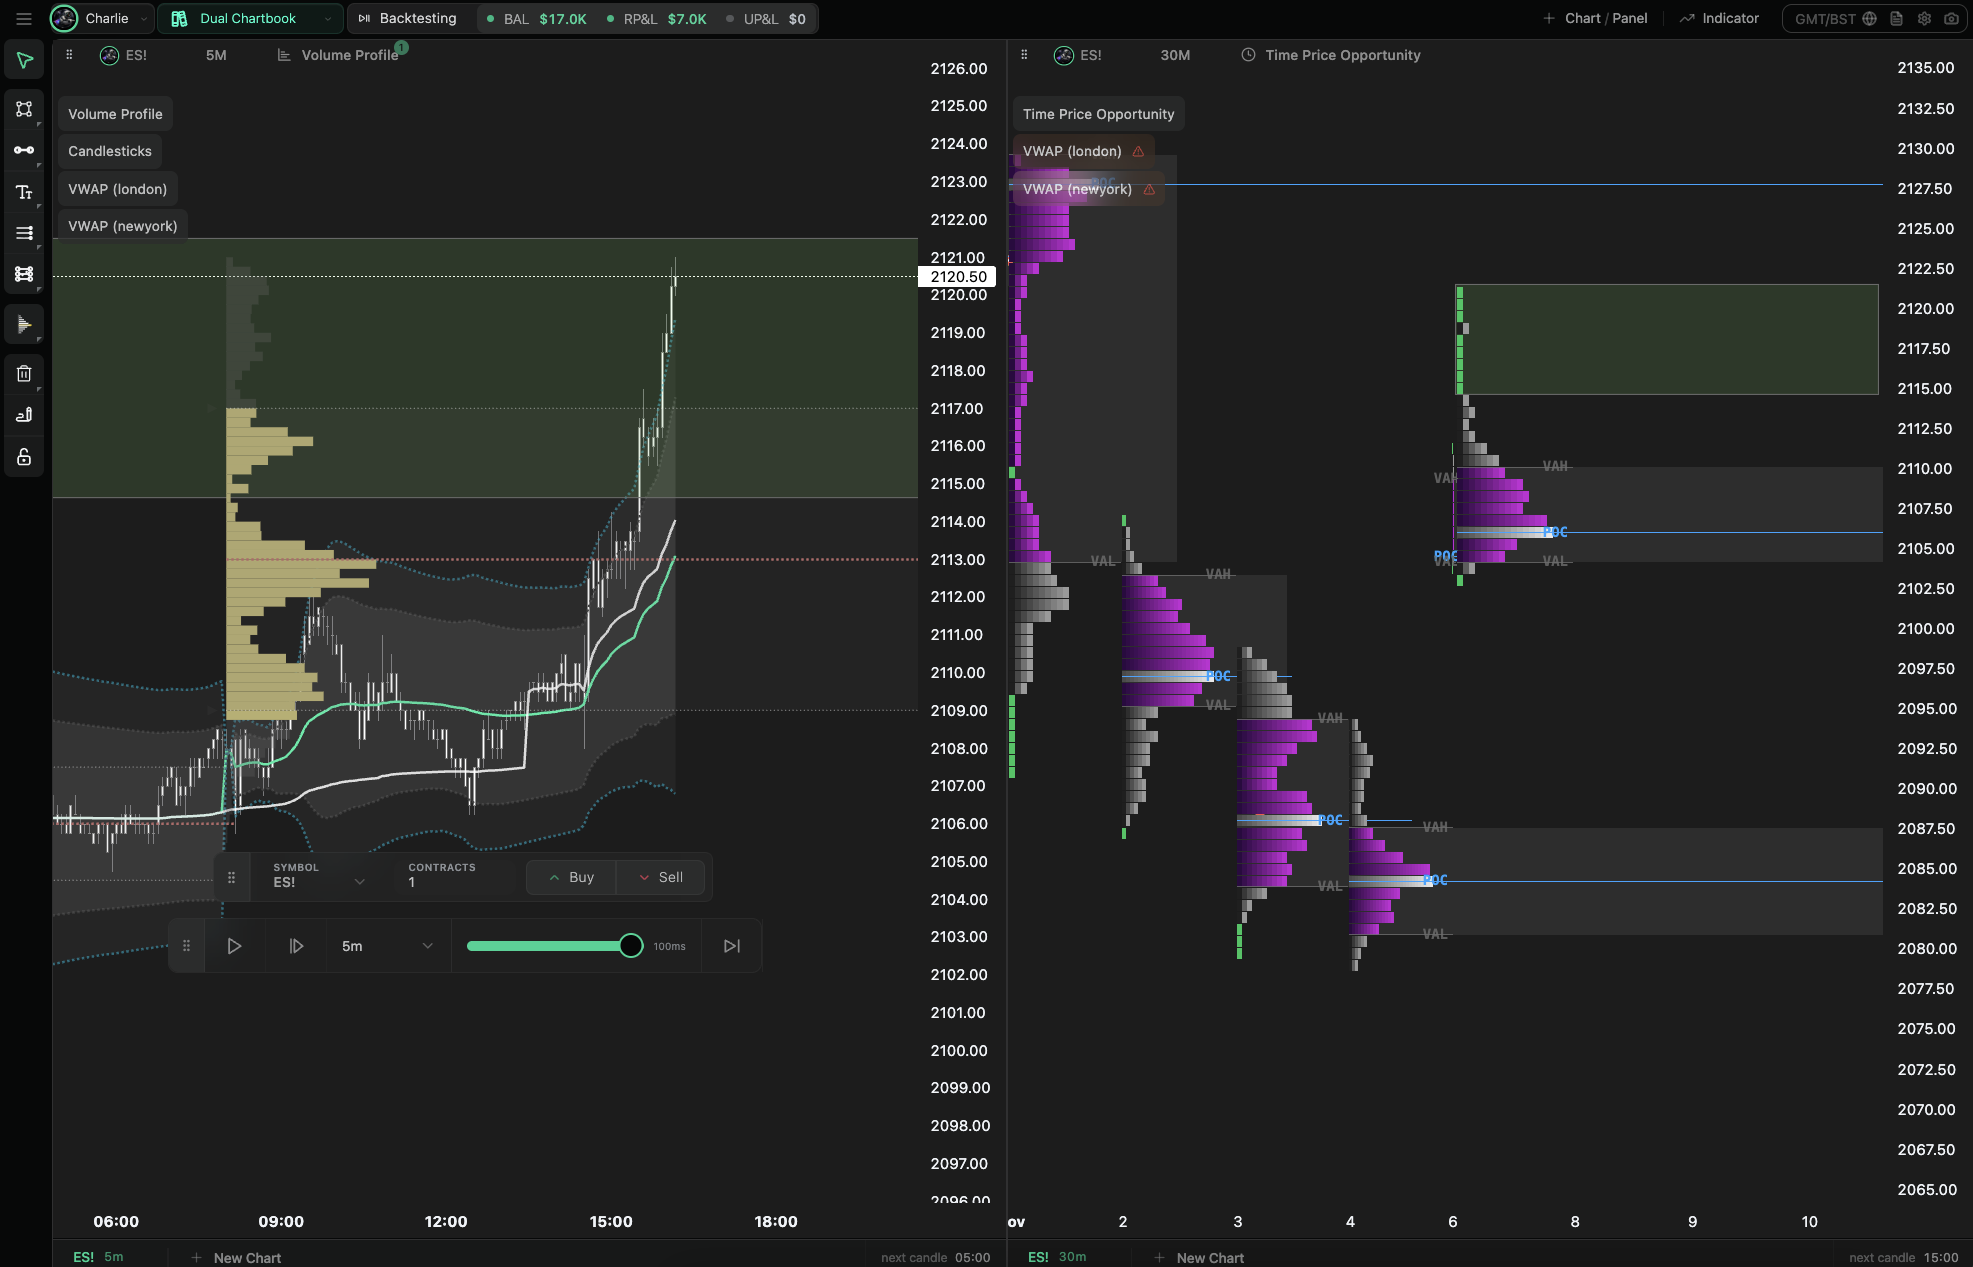1973x1267 pixels.
Task: Toggle left chart VWAP (newyork) label
Action: [123, 226]
